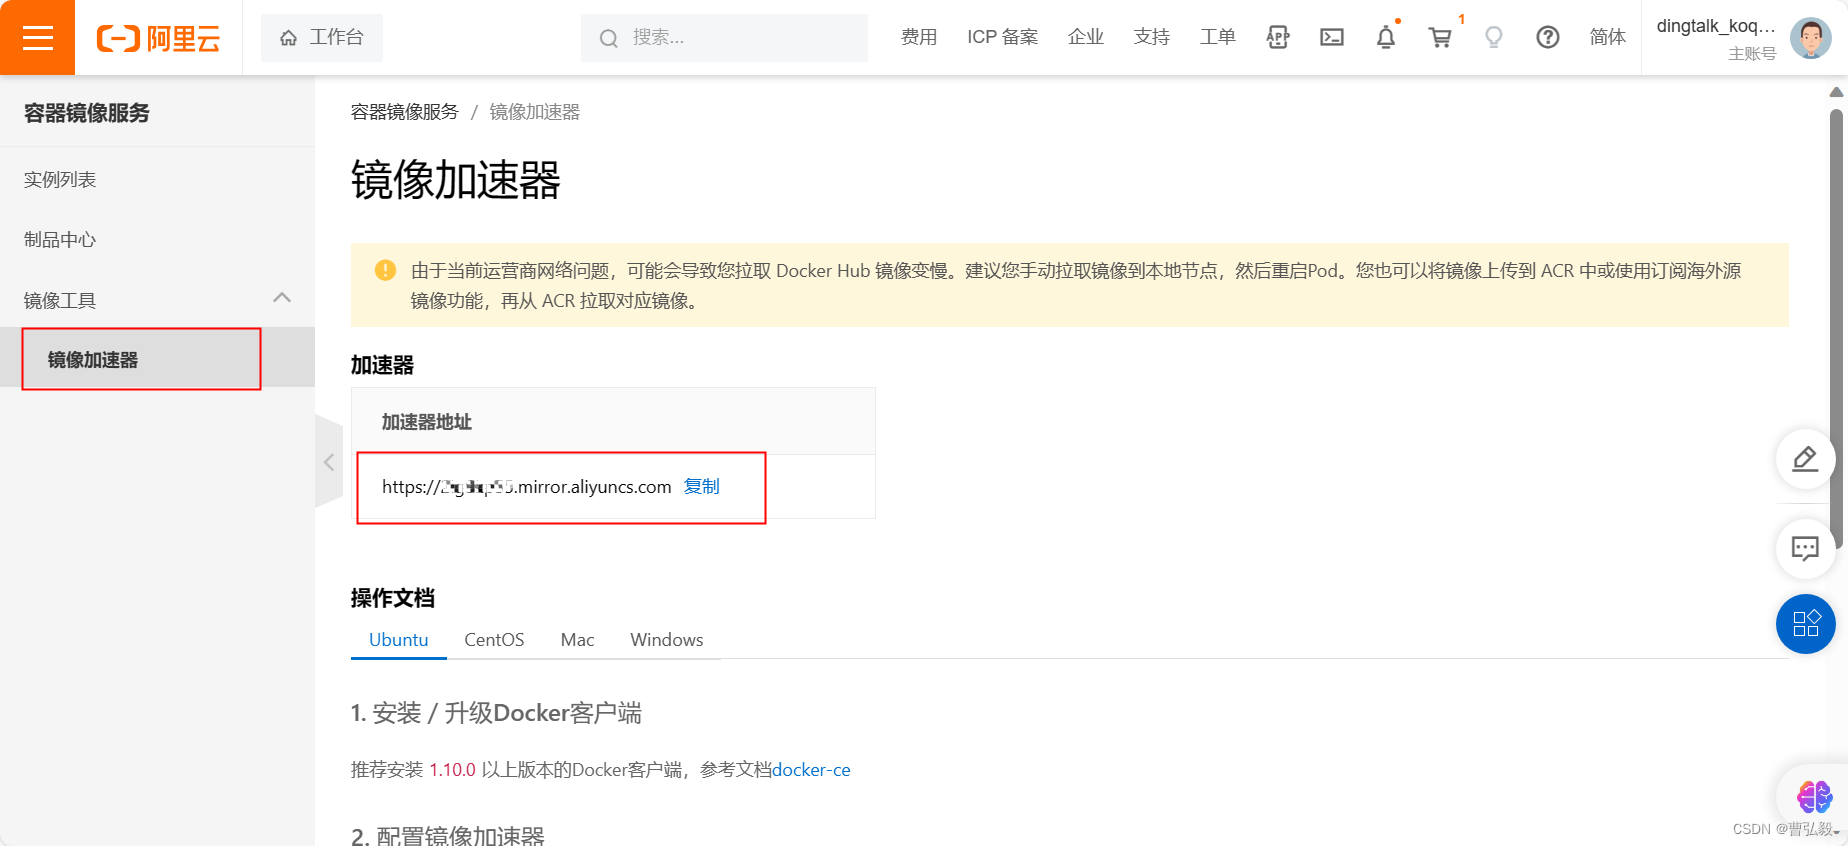1848x846 pixels.
Task: Click the 容器镜像服务 sidebar title
Action: [87, 113]
